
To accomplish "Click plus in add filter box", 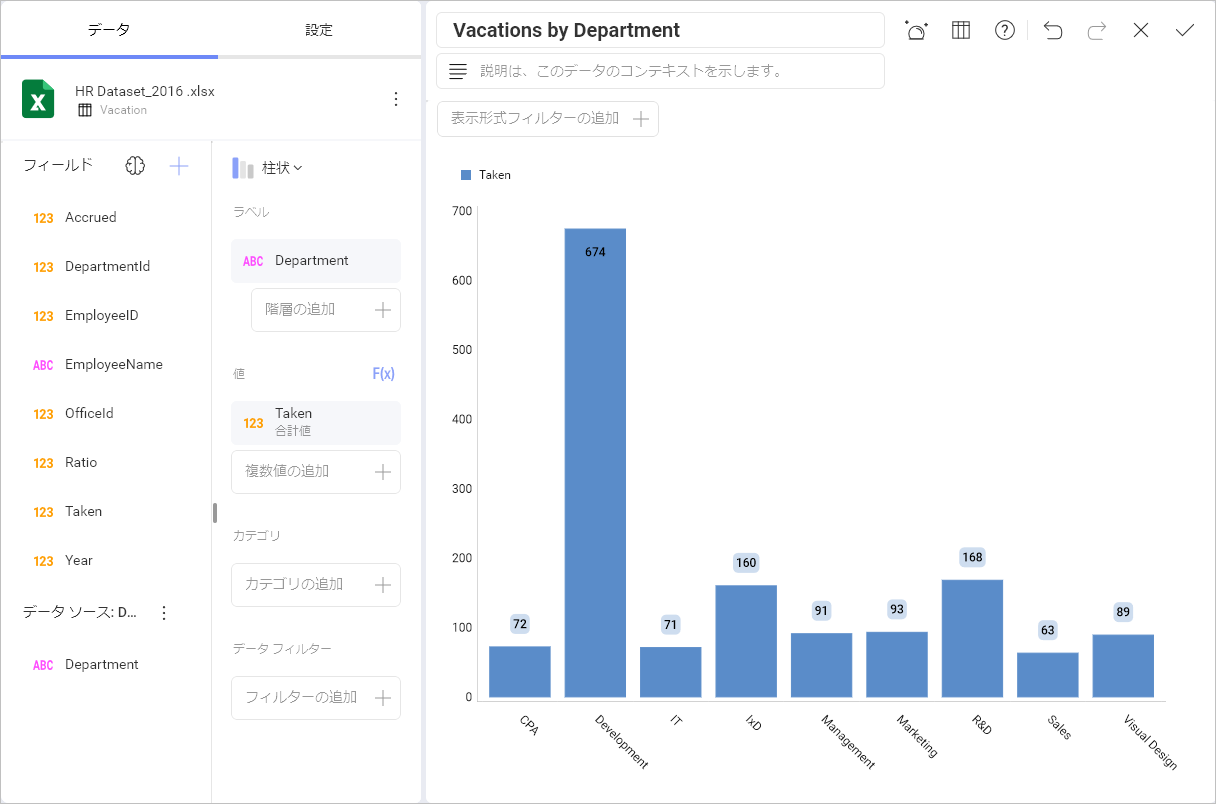I will (383, 698).
